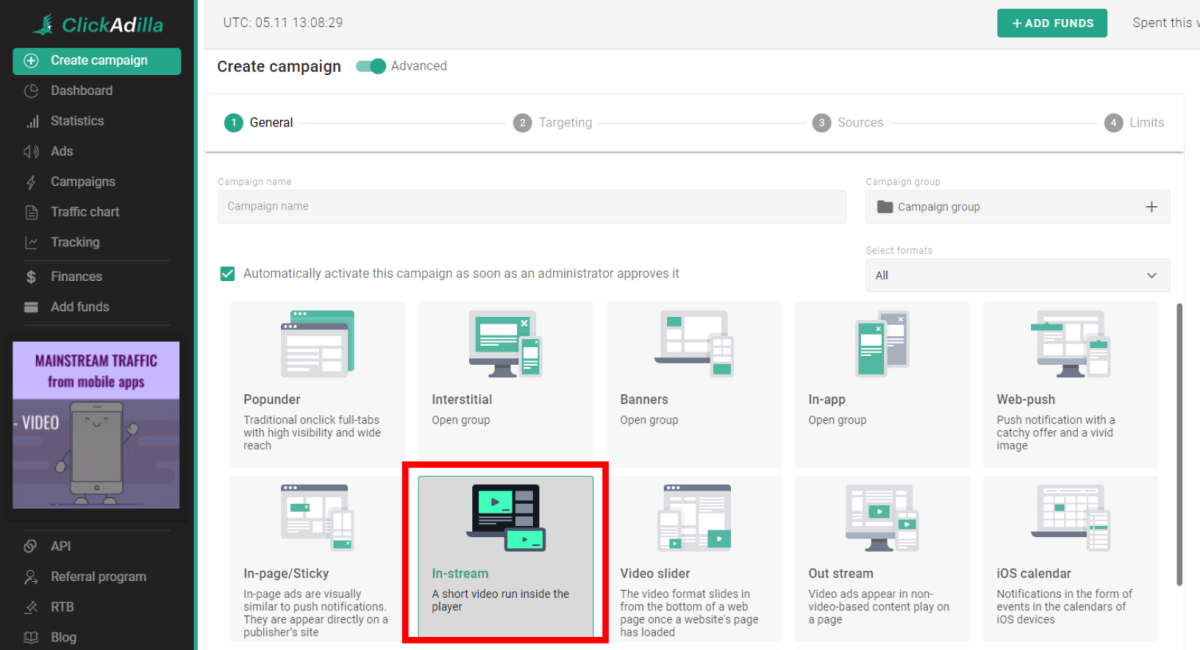Click the ADD FUNDS button
This screenshot has width=1200, height=650.
[1052, 22]
